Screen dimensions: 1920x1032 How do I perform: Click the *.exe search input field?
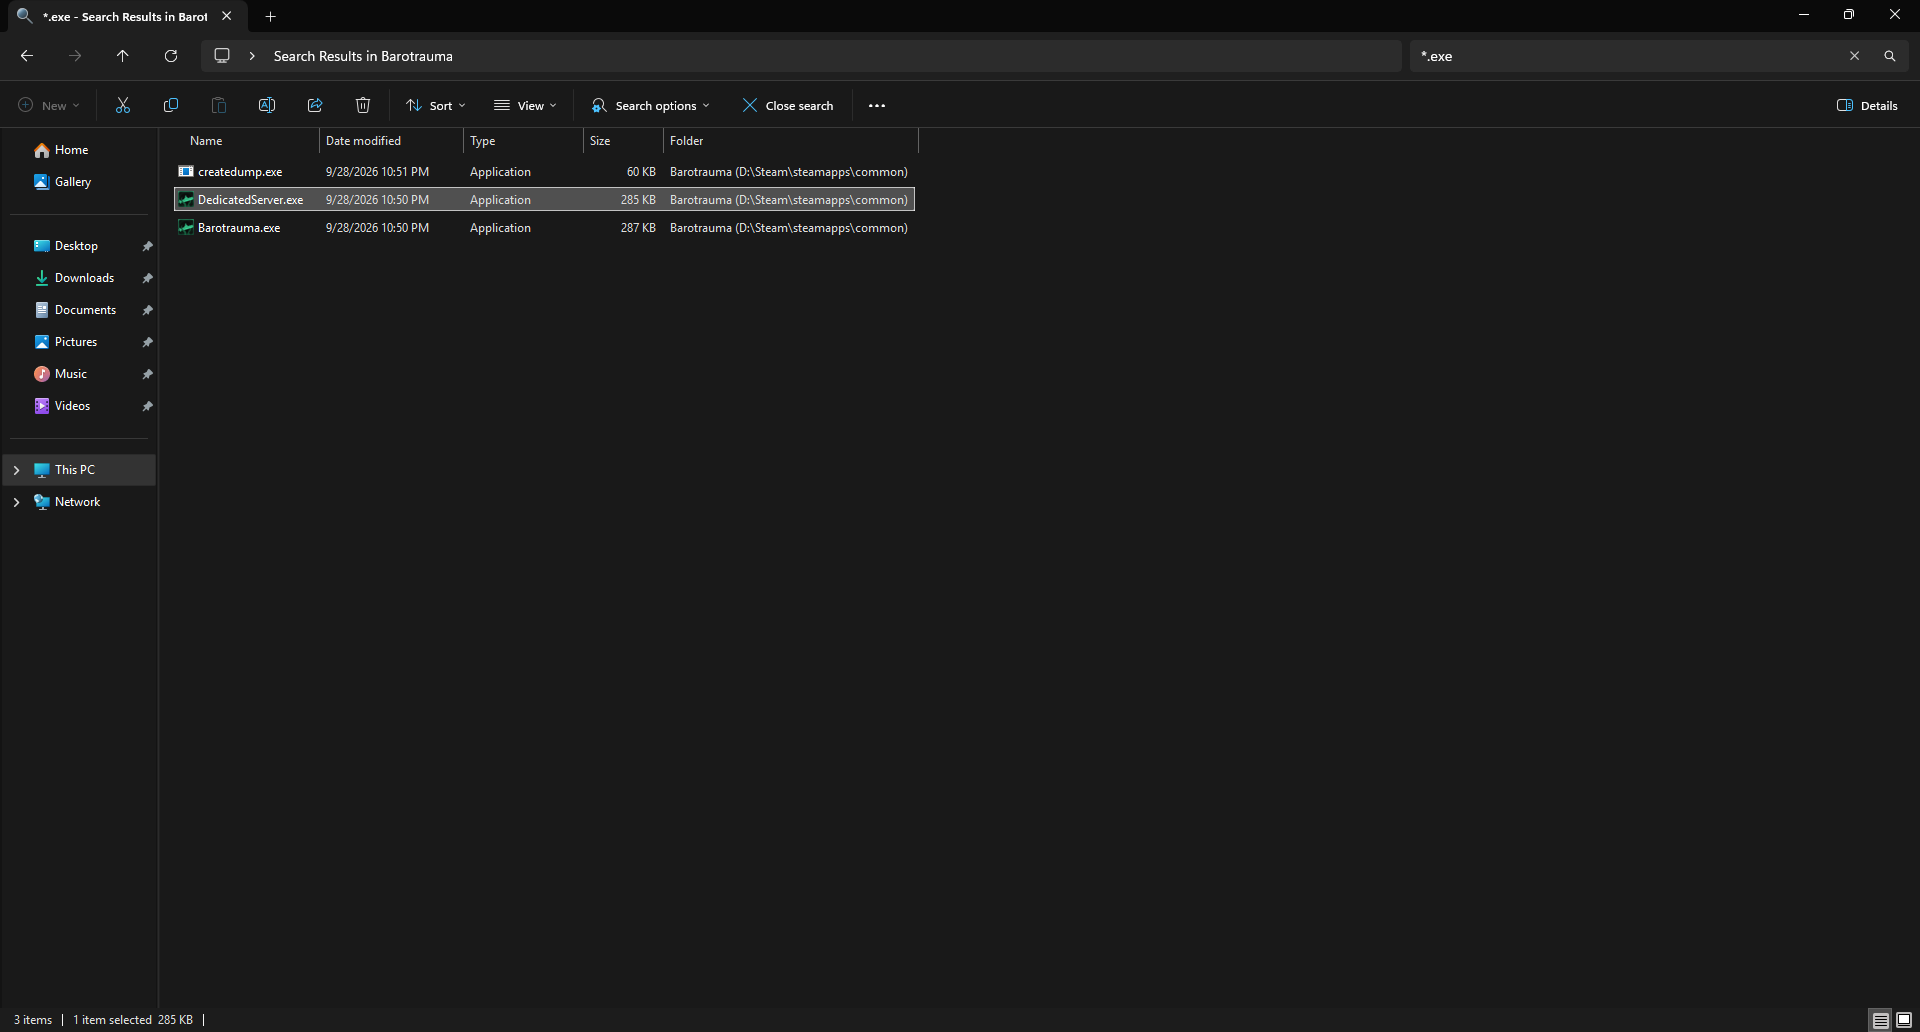(1629, 56)
